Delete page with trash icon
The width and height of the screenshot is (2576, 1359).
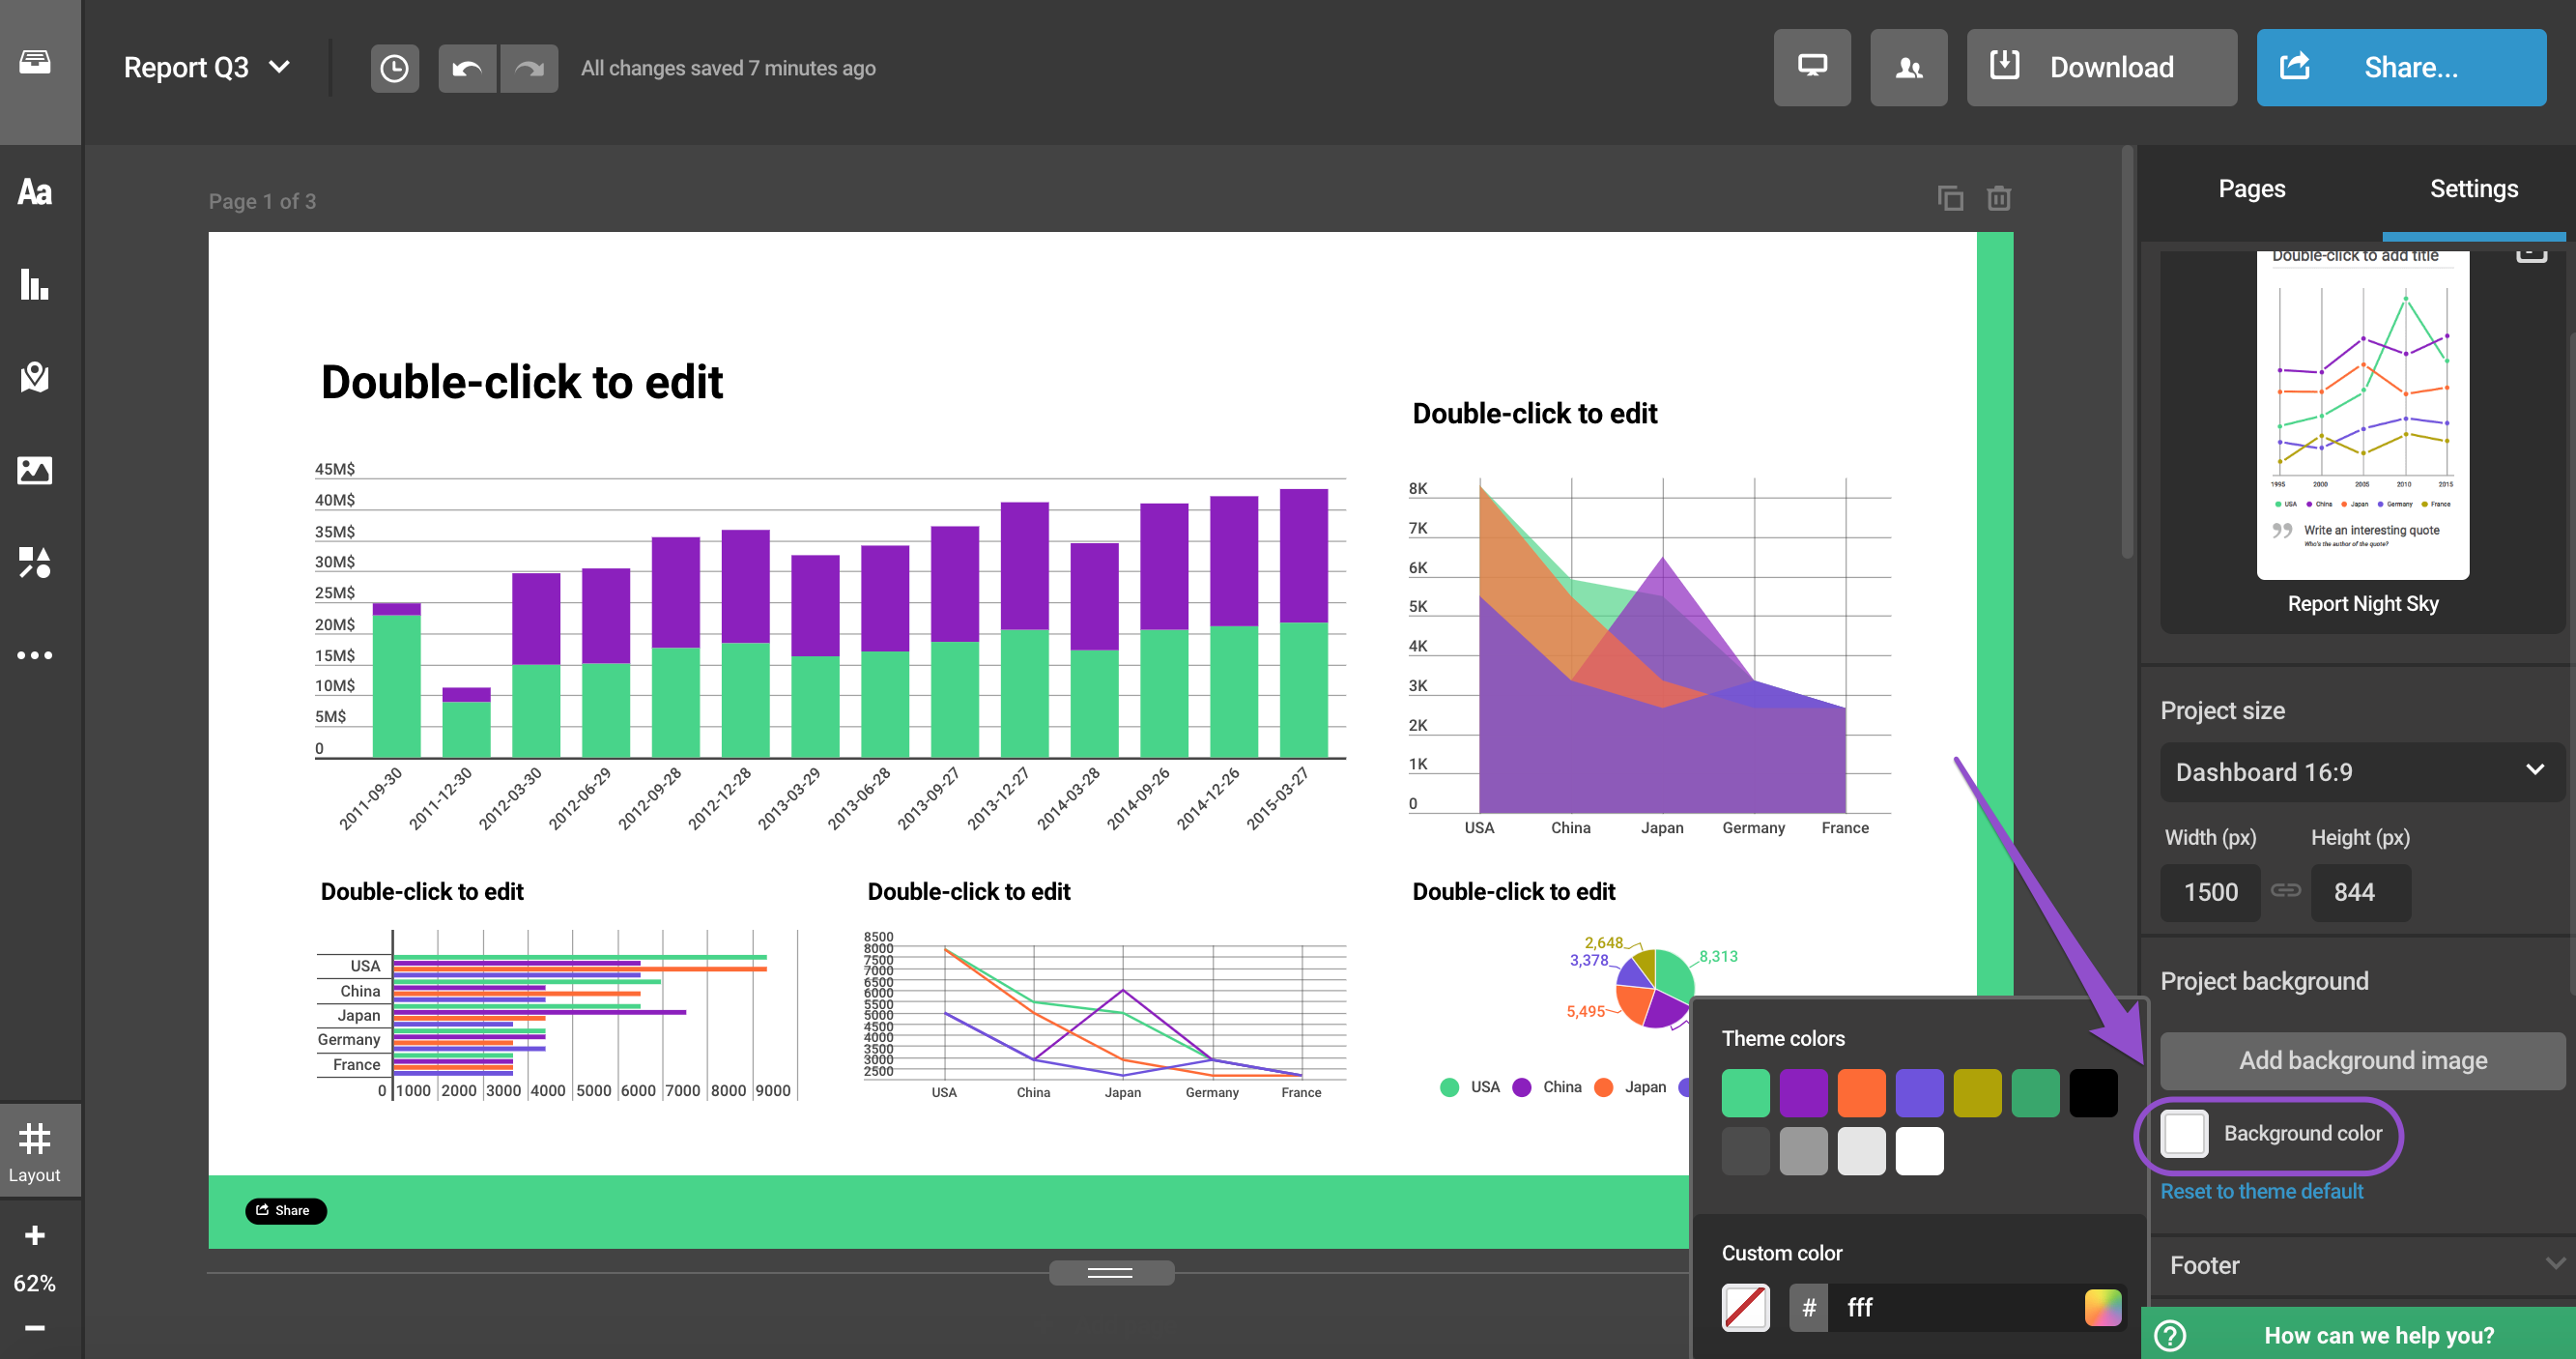click(x=1998, y=199)
